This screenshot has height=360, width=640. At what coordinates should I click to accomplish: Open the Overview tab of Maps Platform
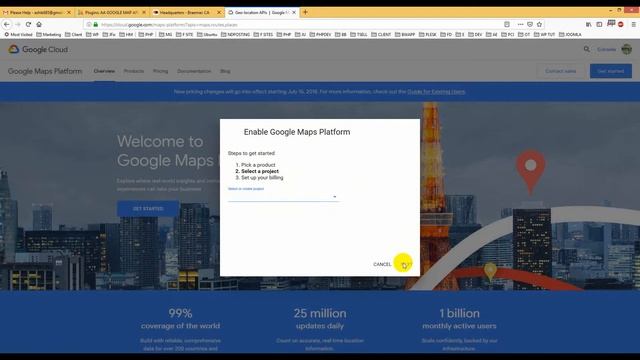(104, 71)
